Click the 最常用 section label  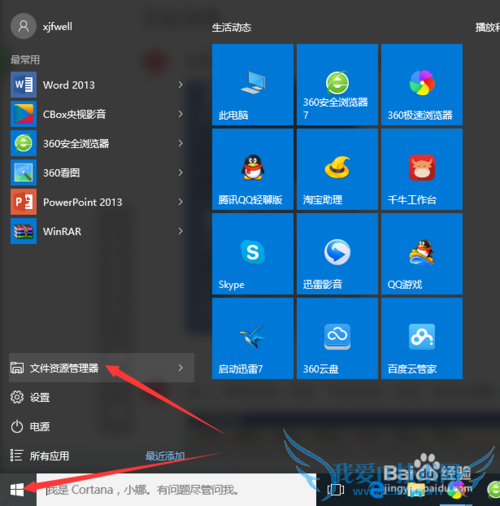[x=25, y=60]
